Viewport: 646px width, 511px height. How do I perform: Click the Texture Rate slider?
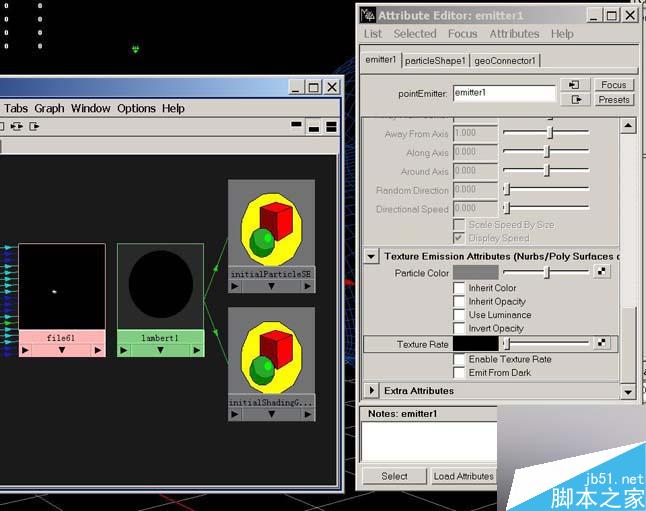point(546,343)
